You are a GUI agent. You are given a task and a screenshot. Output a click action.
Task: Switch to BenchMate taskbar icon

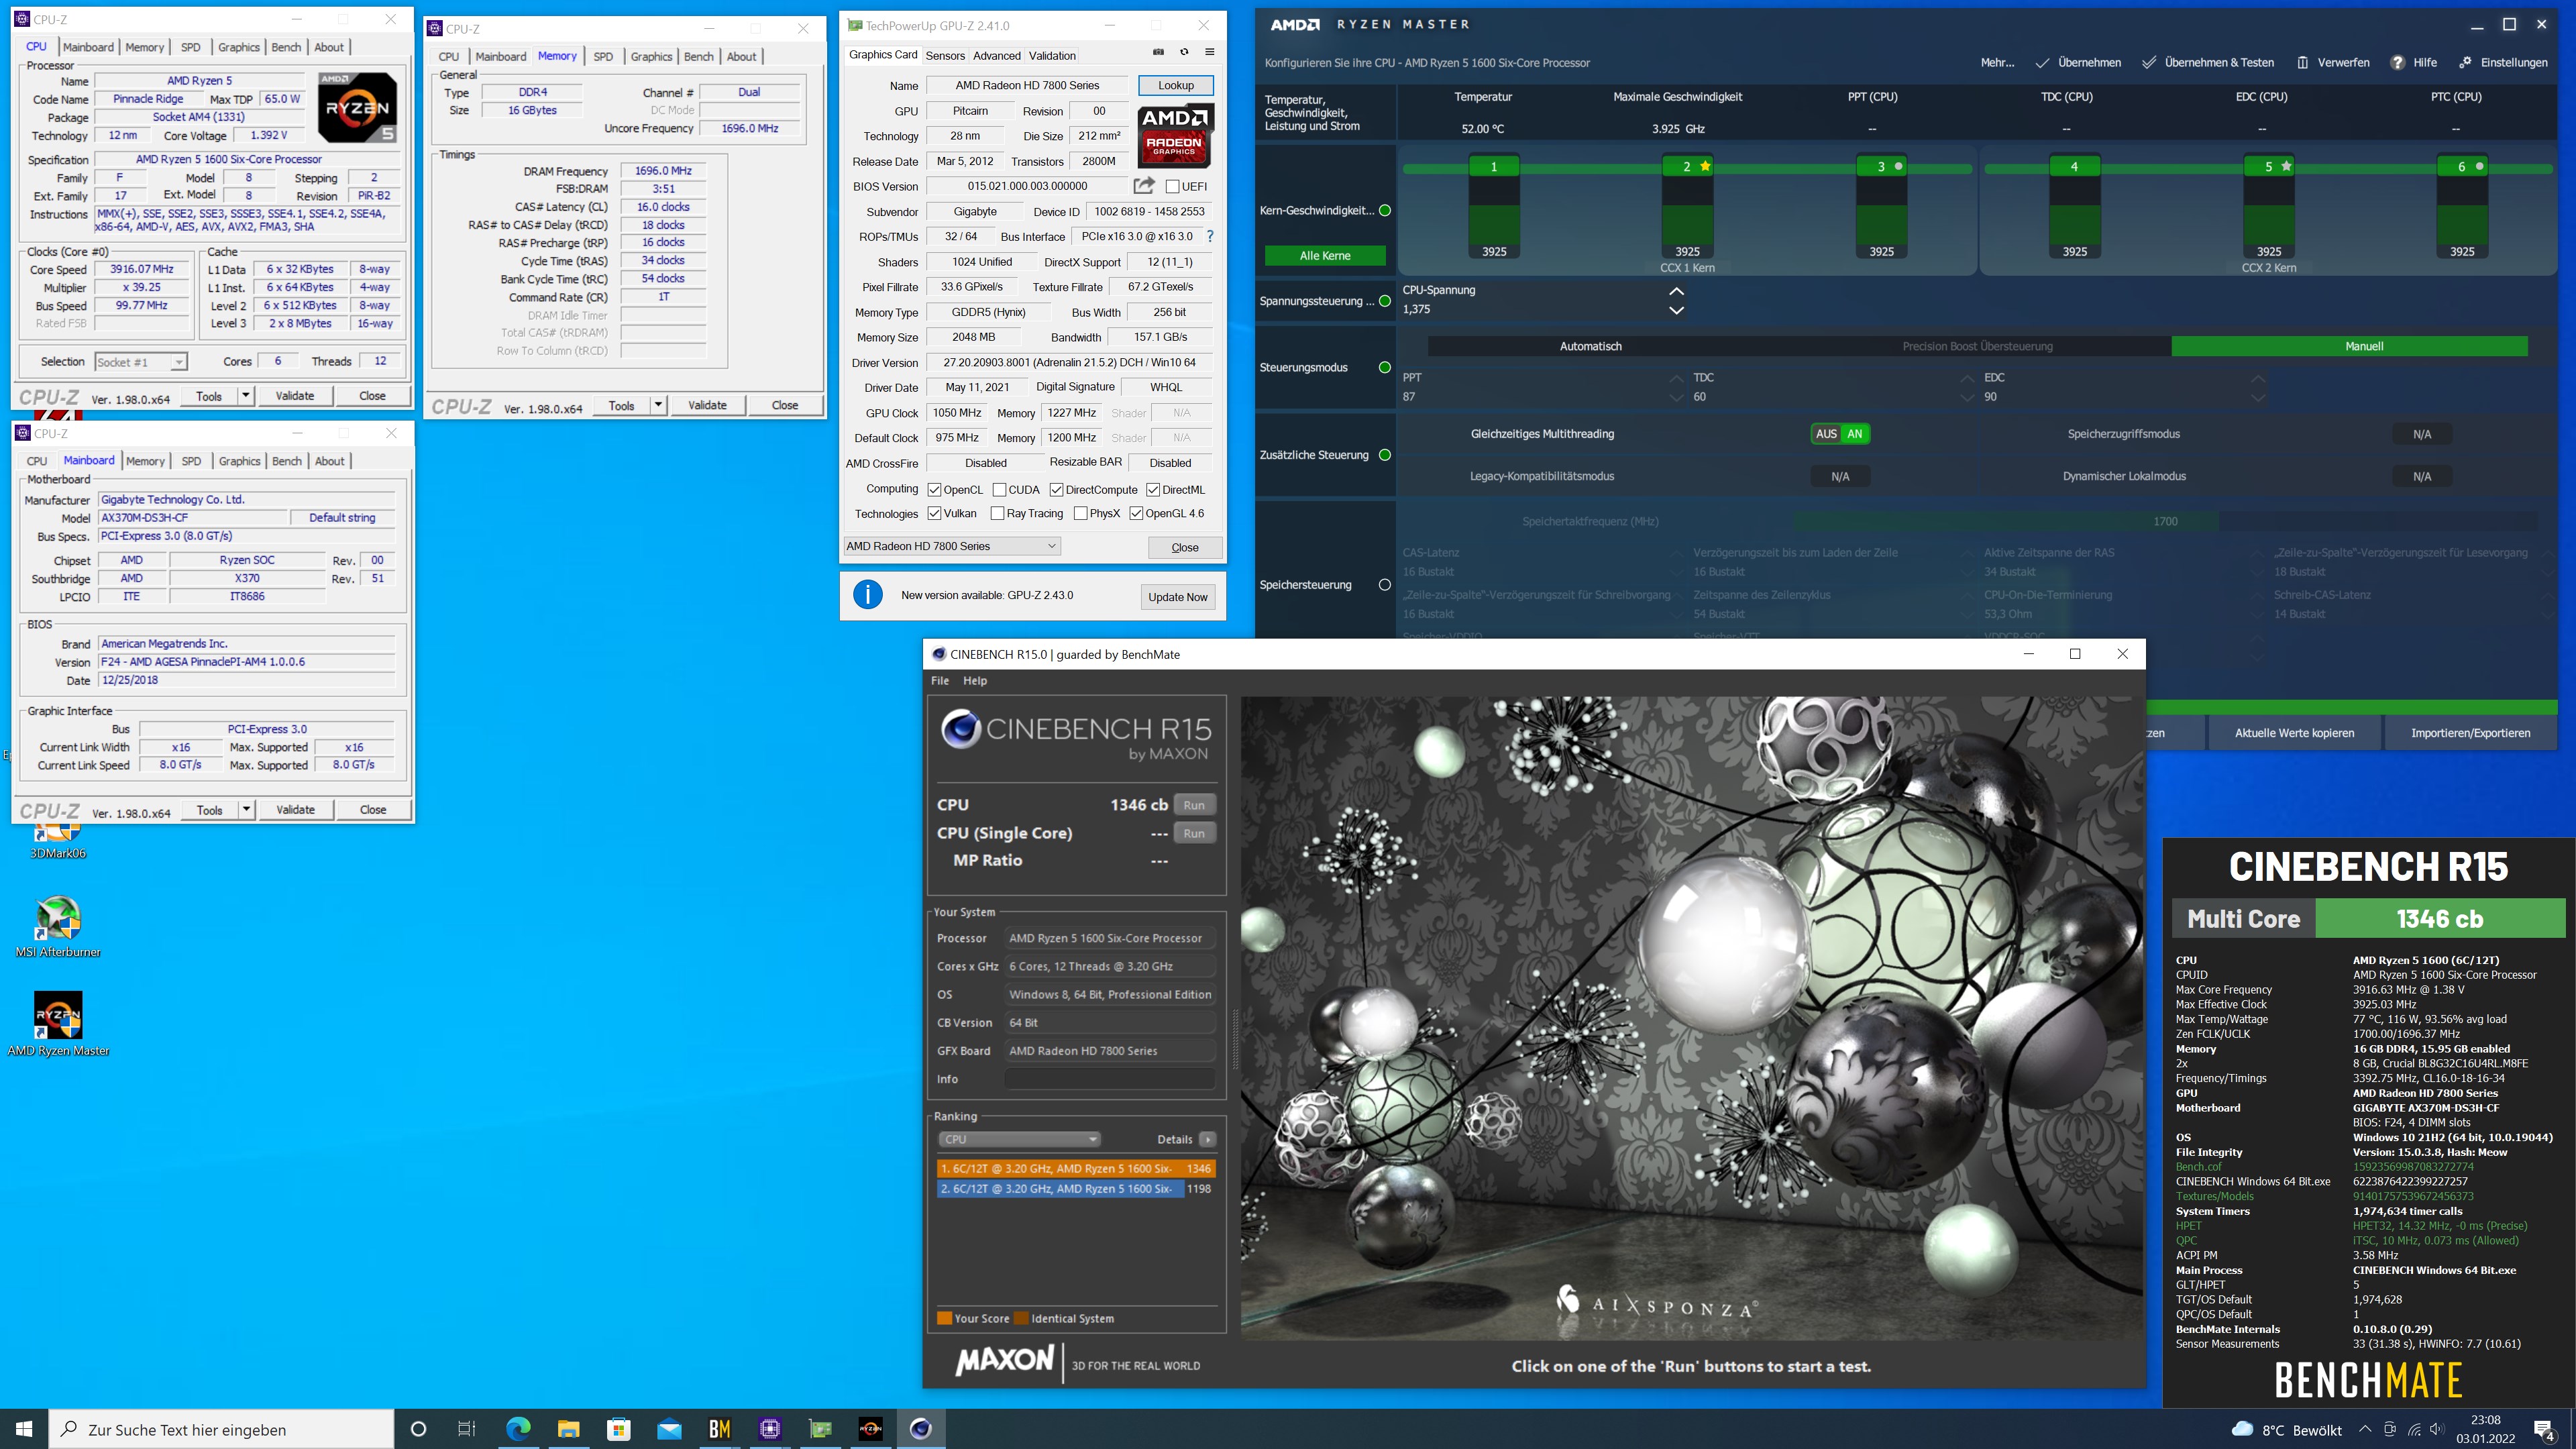click(x=719, y=1429)
